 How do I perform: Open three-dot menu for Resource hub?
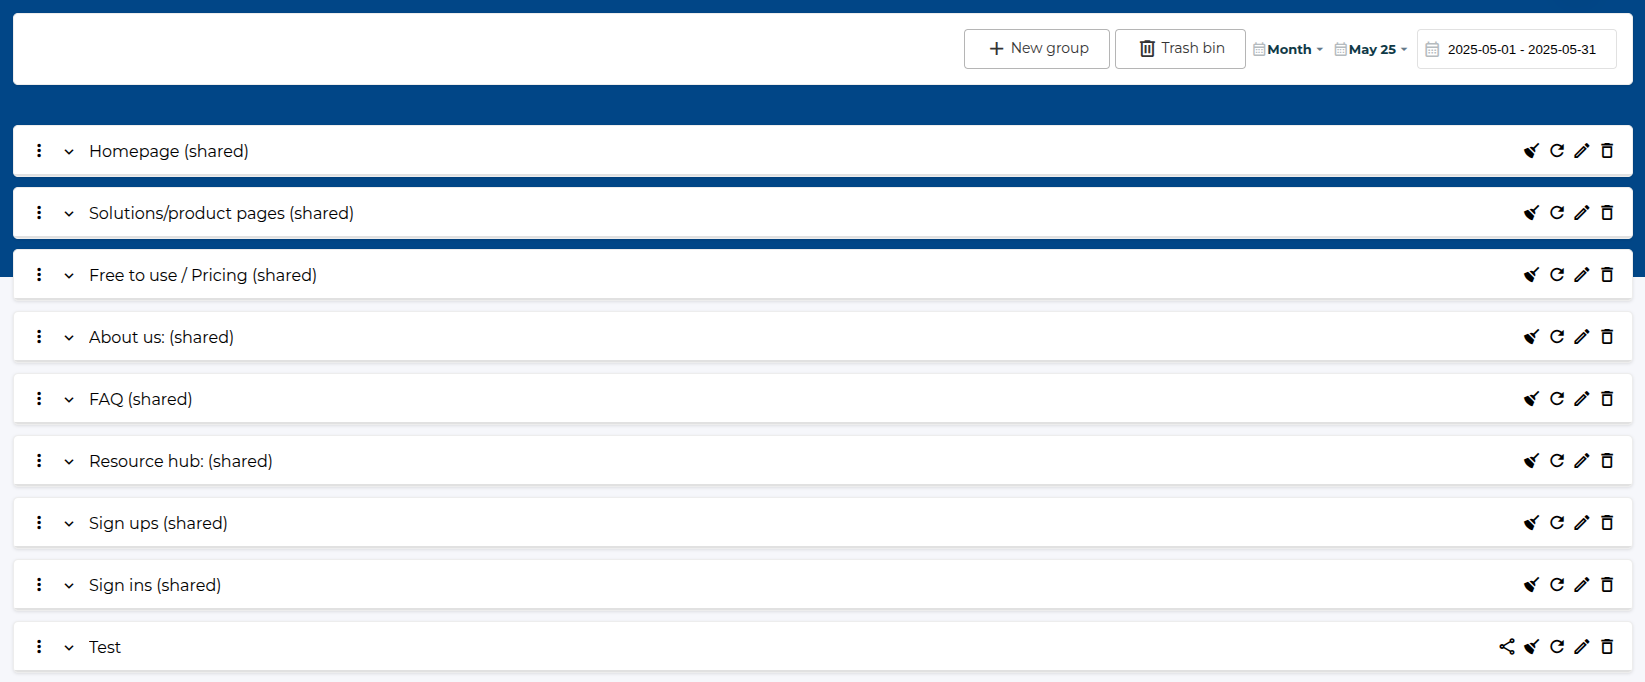39,461
